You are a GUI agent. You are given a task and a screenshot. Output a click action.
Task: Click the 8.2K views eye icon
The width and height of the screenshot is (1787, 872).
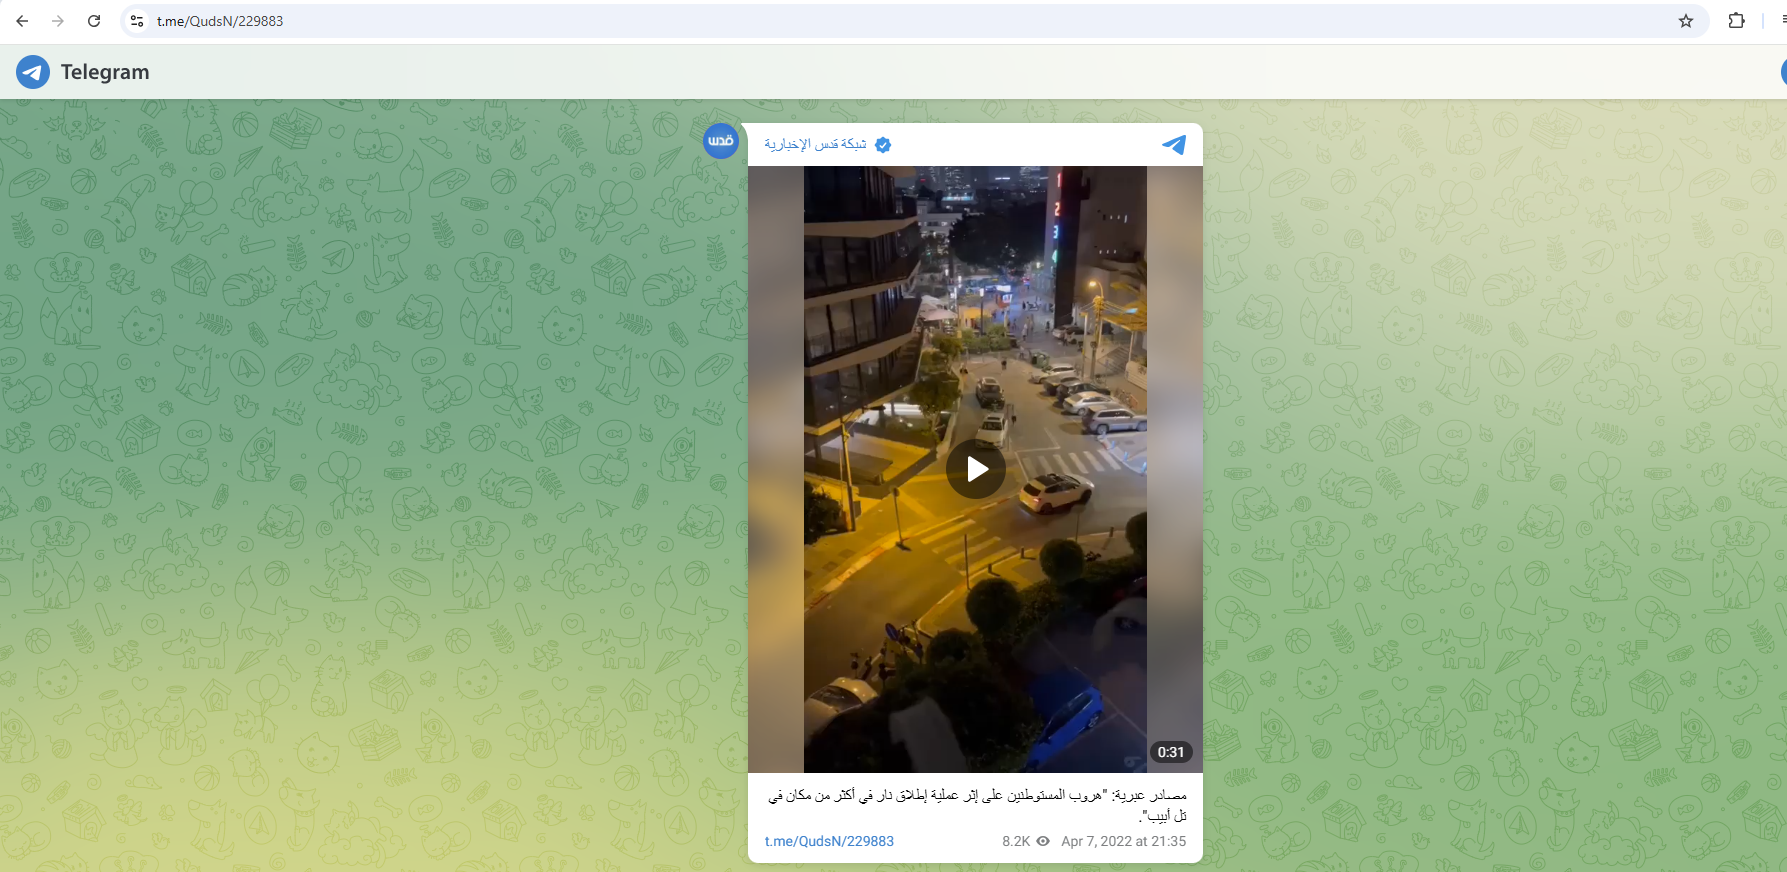click(x=1043, y=841)
